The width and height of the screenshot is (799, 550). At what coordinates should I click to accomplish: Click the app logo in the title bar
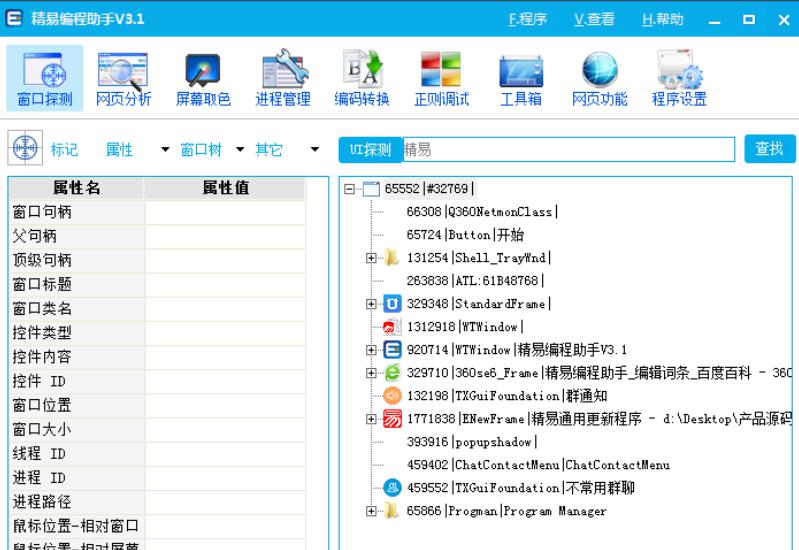(x=14, y=18)
